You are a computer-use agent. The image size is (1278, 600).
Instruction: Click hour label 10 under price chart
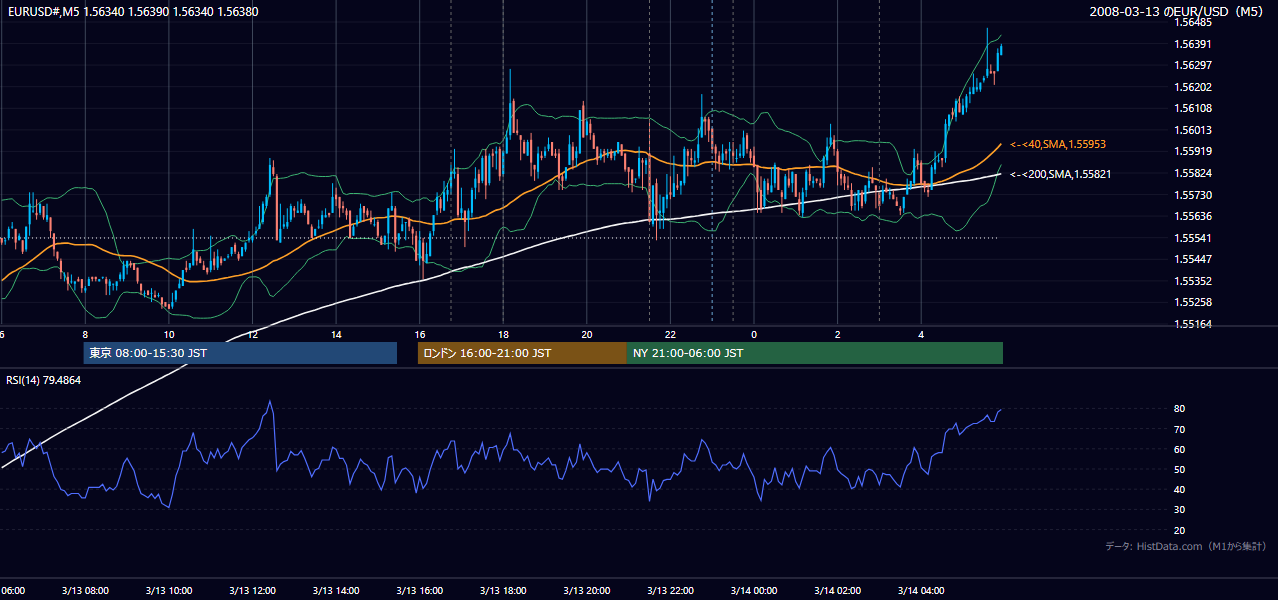click(x=168, y=335)
